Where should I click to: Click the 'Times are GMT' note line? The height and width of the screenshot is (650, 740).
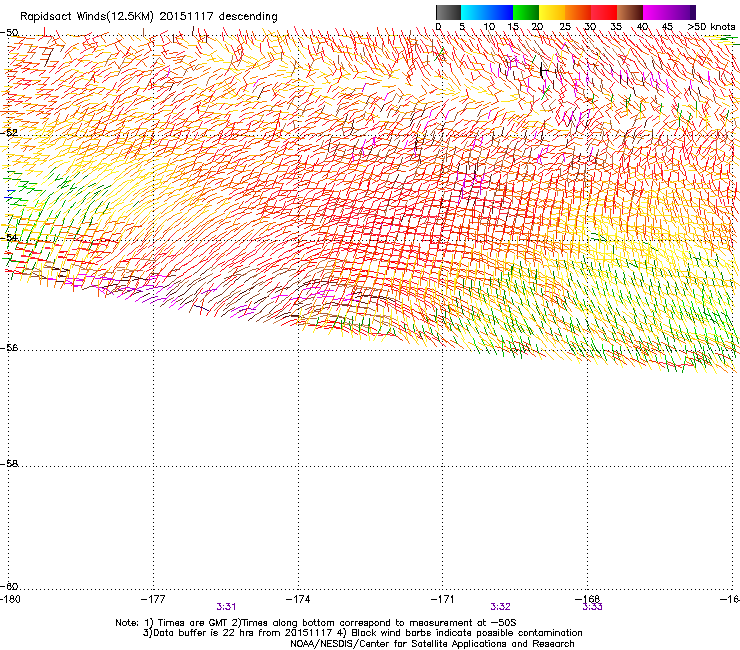316,623
